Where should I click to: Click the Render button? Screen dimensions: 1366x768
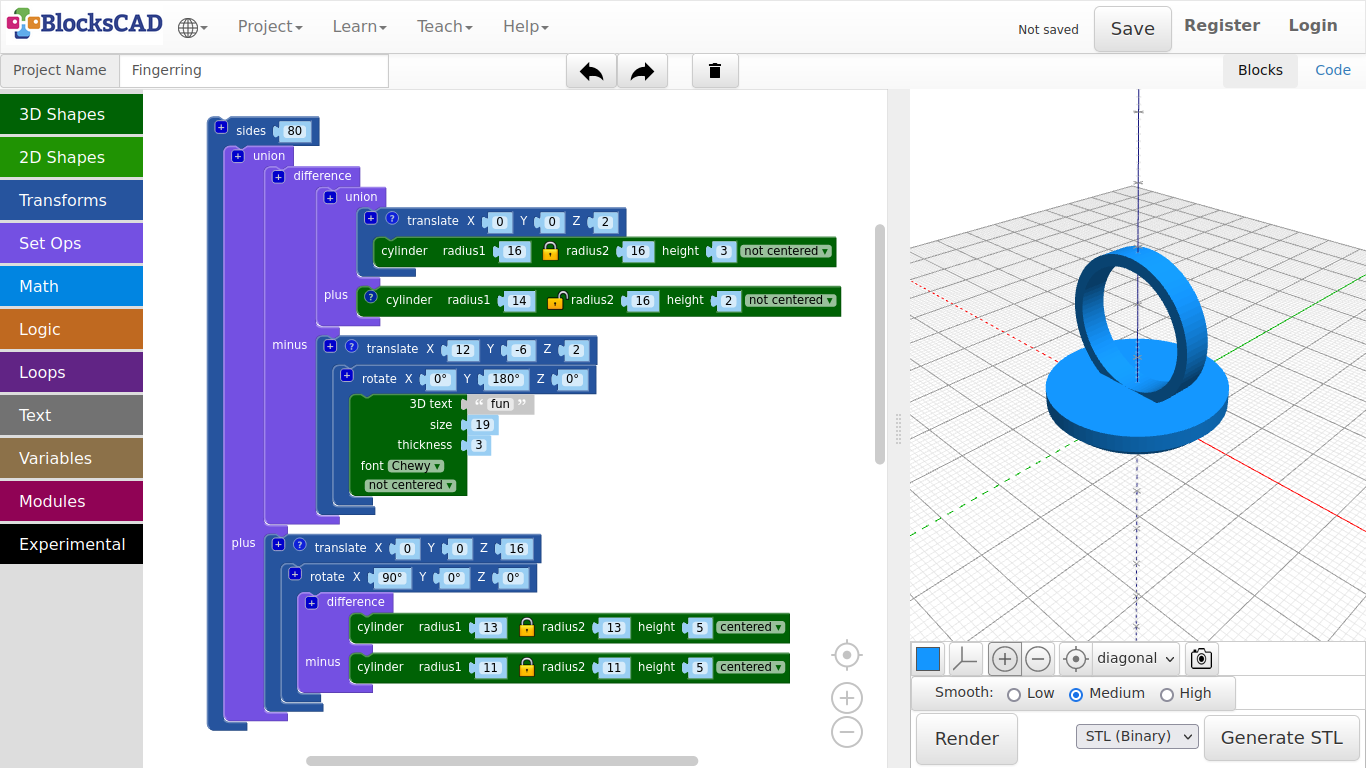click(966, 739)
